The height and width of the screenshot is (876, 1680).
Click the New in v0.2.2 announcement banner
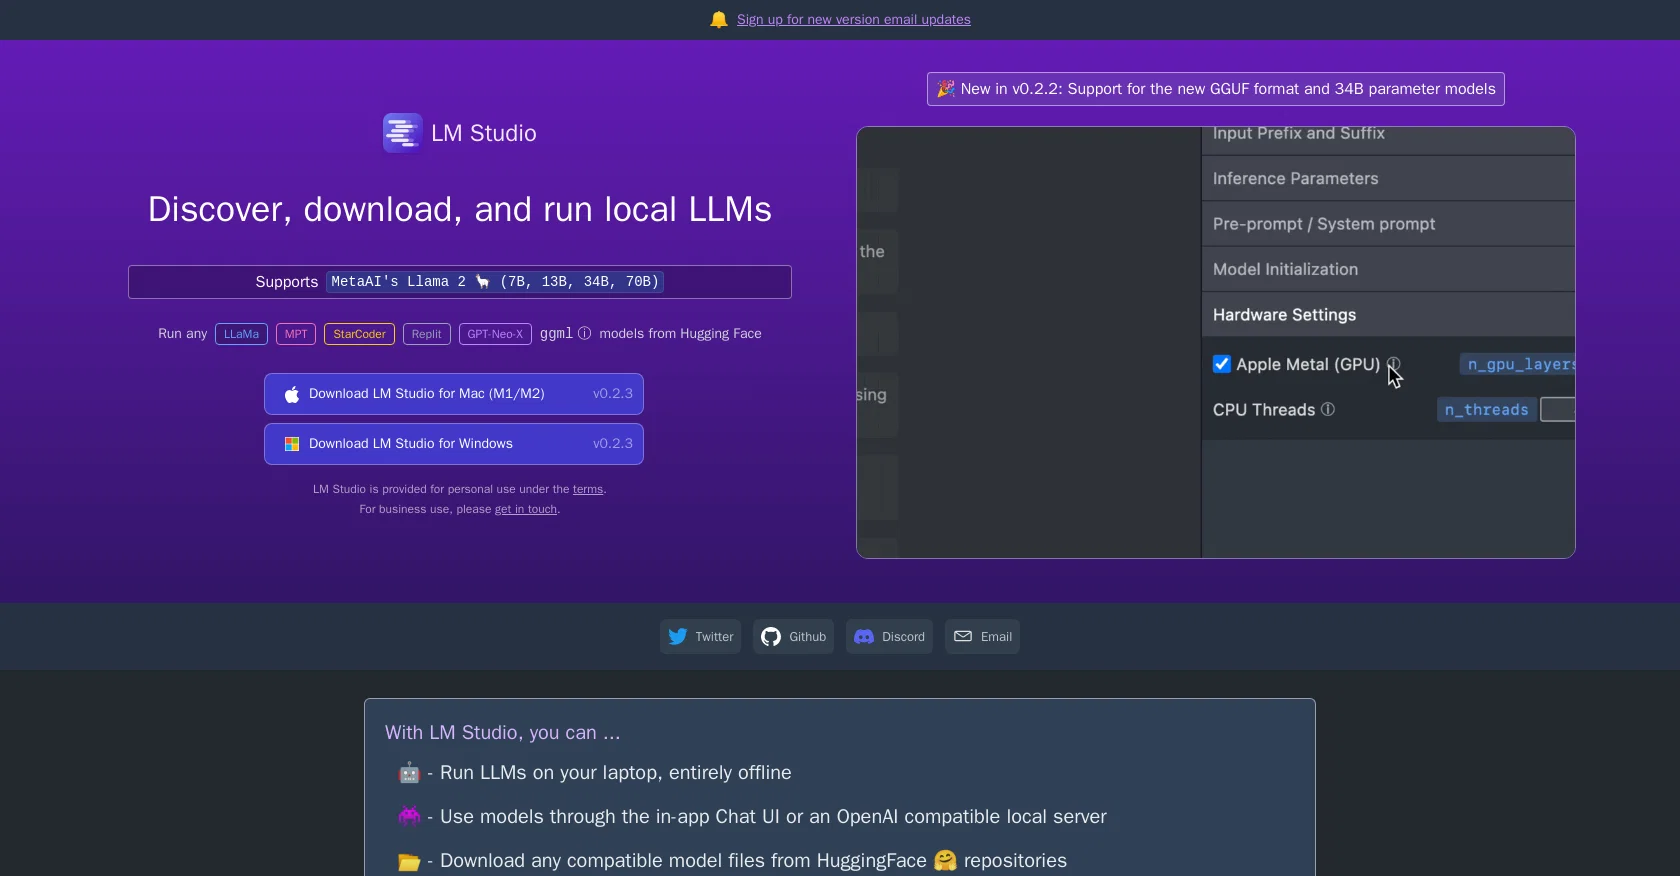1216,89
